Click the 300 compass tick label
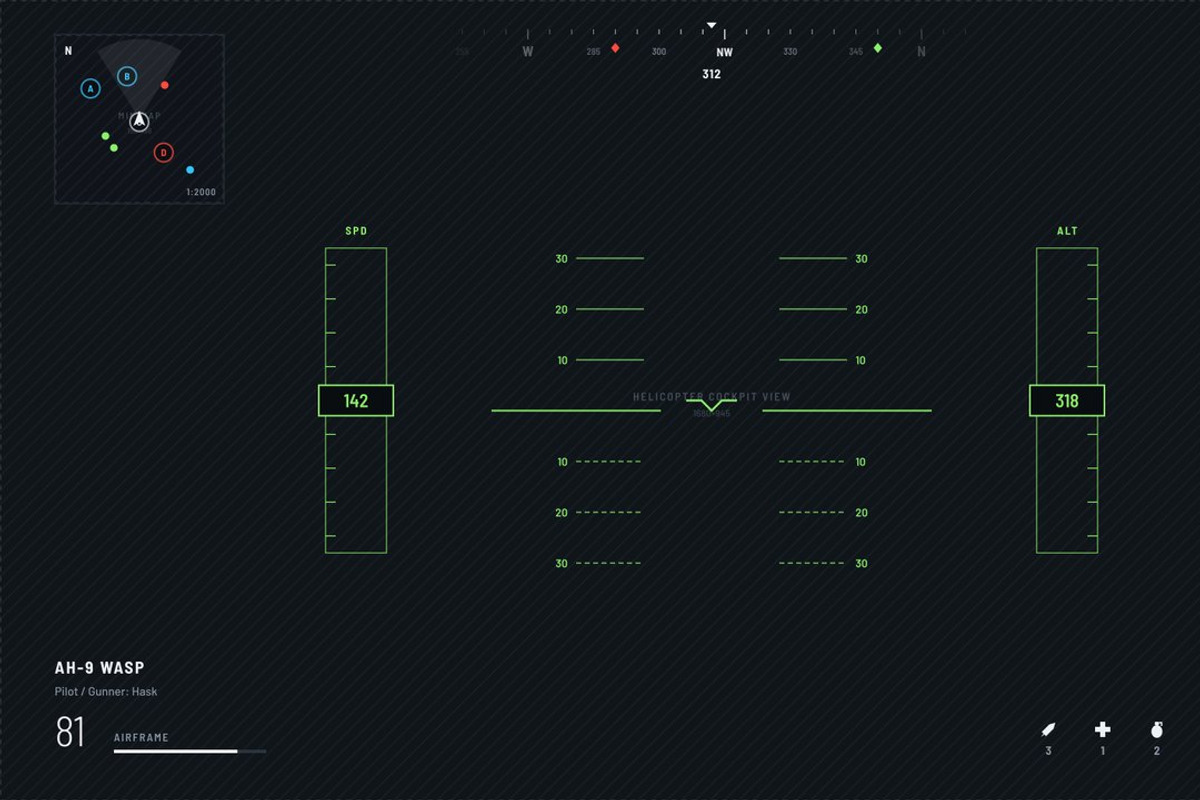 tap(659, 52)
